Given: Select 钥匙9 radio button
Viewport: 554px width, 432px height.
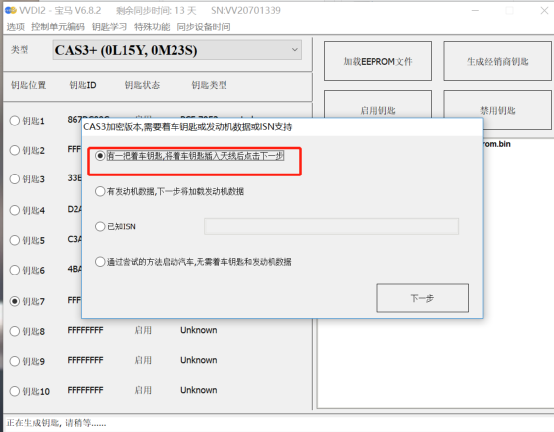Looking at the screenshot, I should coord(14,361).
